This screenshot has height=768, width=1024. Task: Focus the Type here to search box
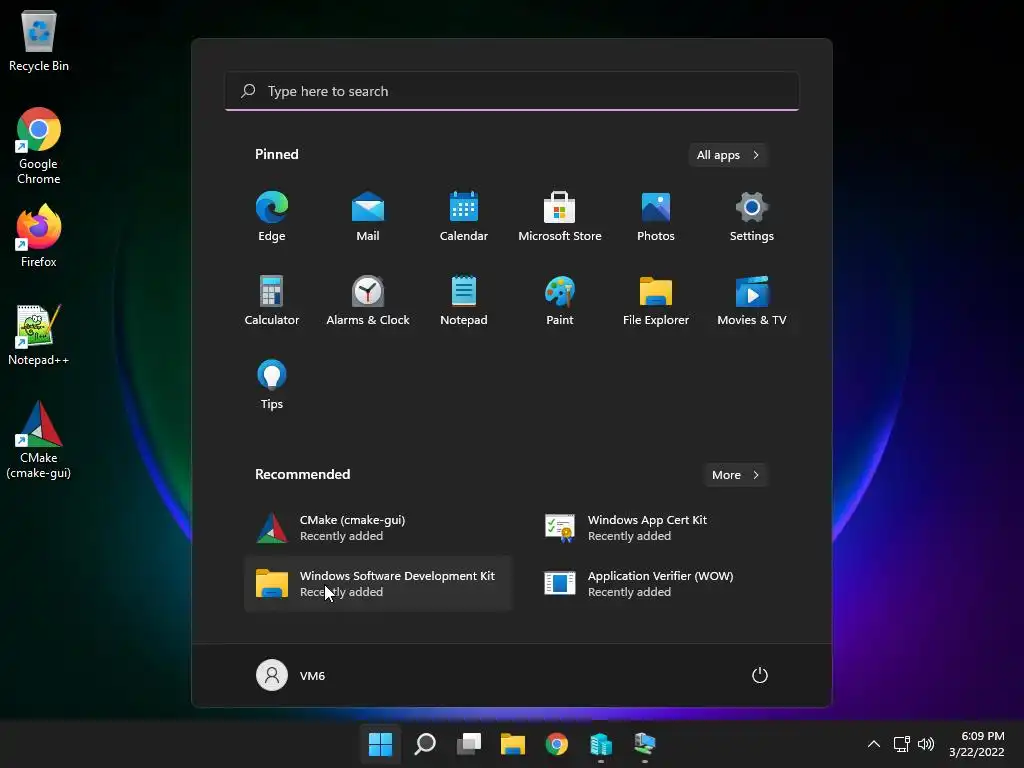click(511, 91)
